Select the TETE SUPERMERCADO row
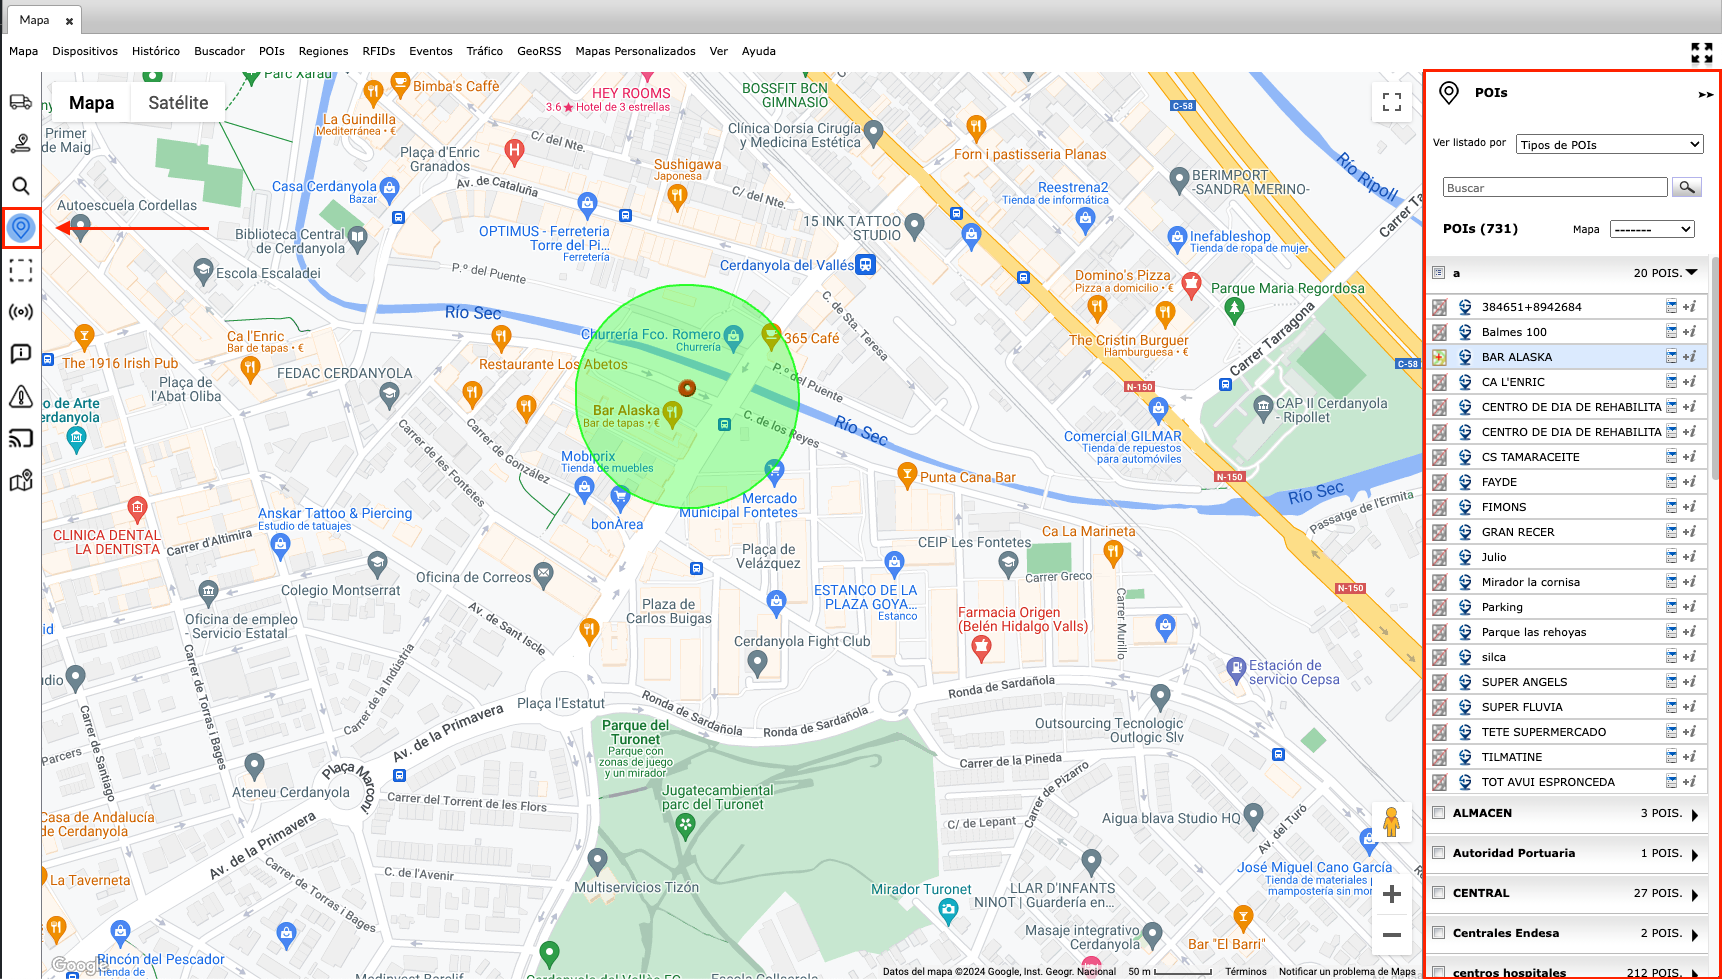 click(1567, 732)
